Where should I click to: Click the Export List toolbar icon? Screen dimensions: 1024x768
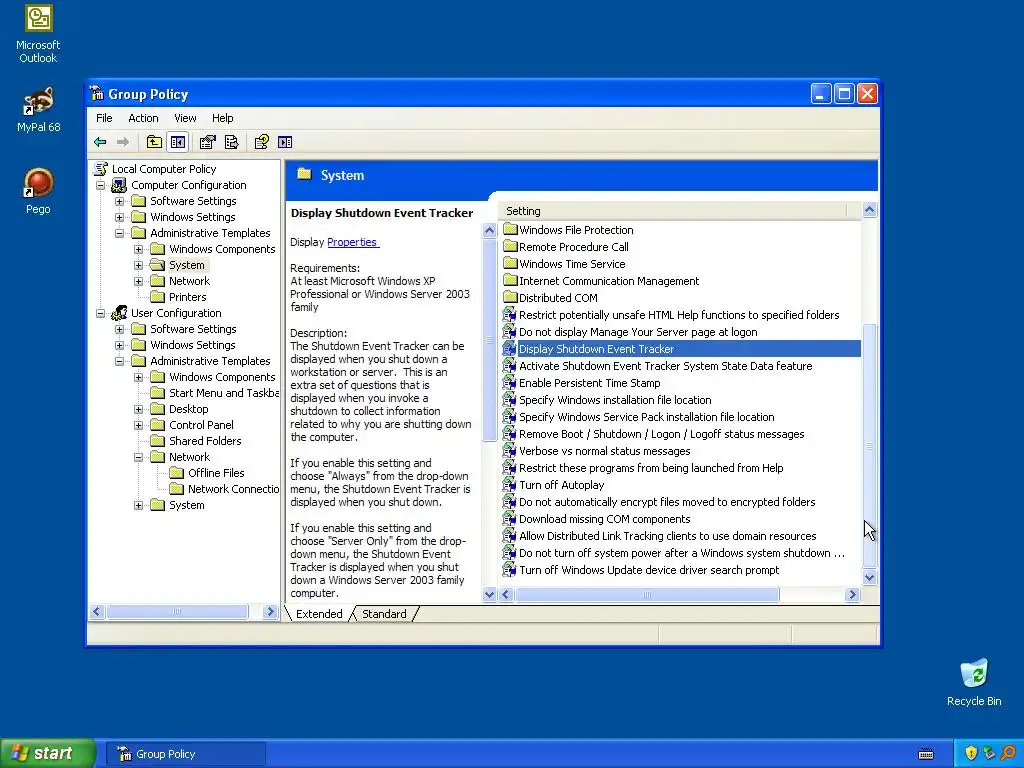pos(231,142)
